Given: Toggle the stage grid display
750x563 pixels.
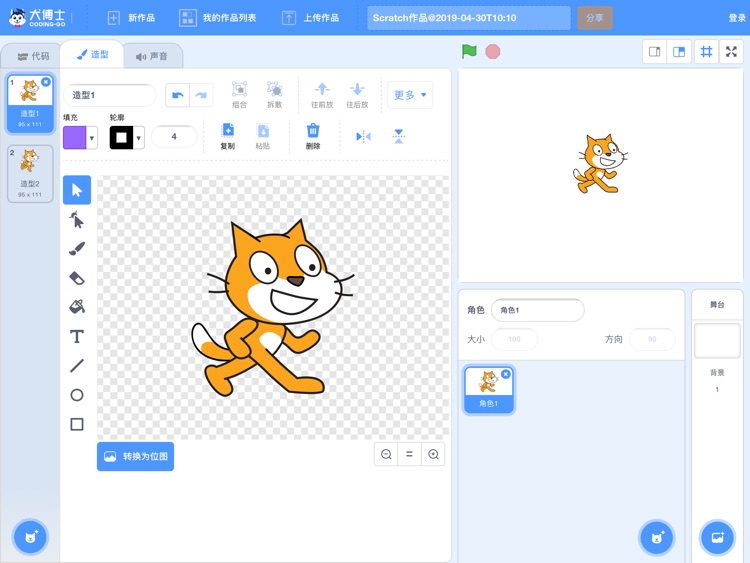Looking at the screenshot, I should [x=706, y=52].
